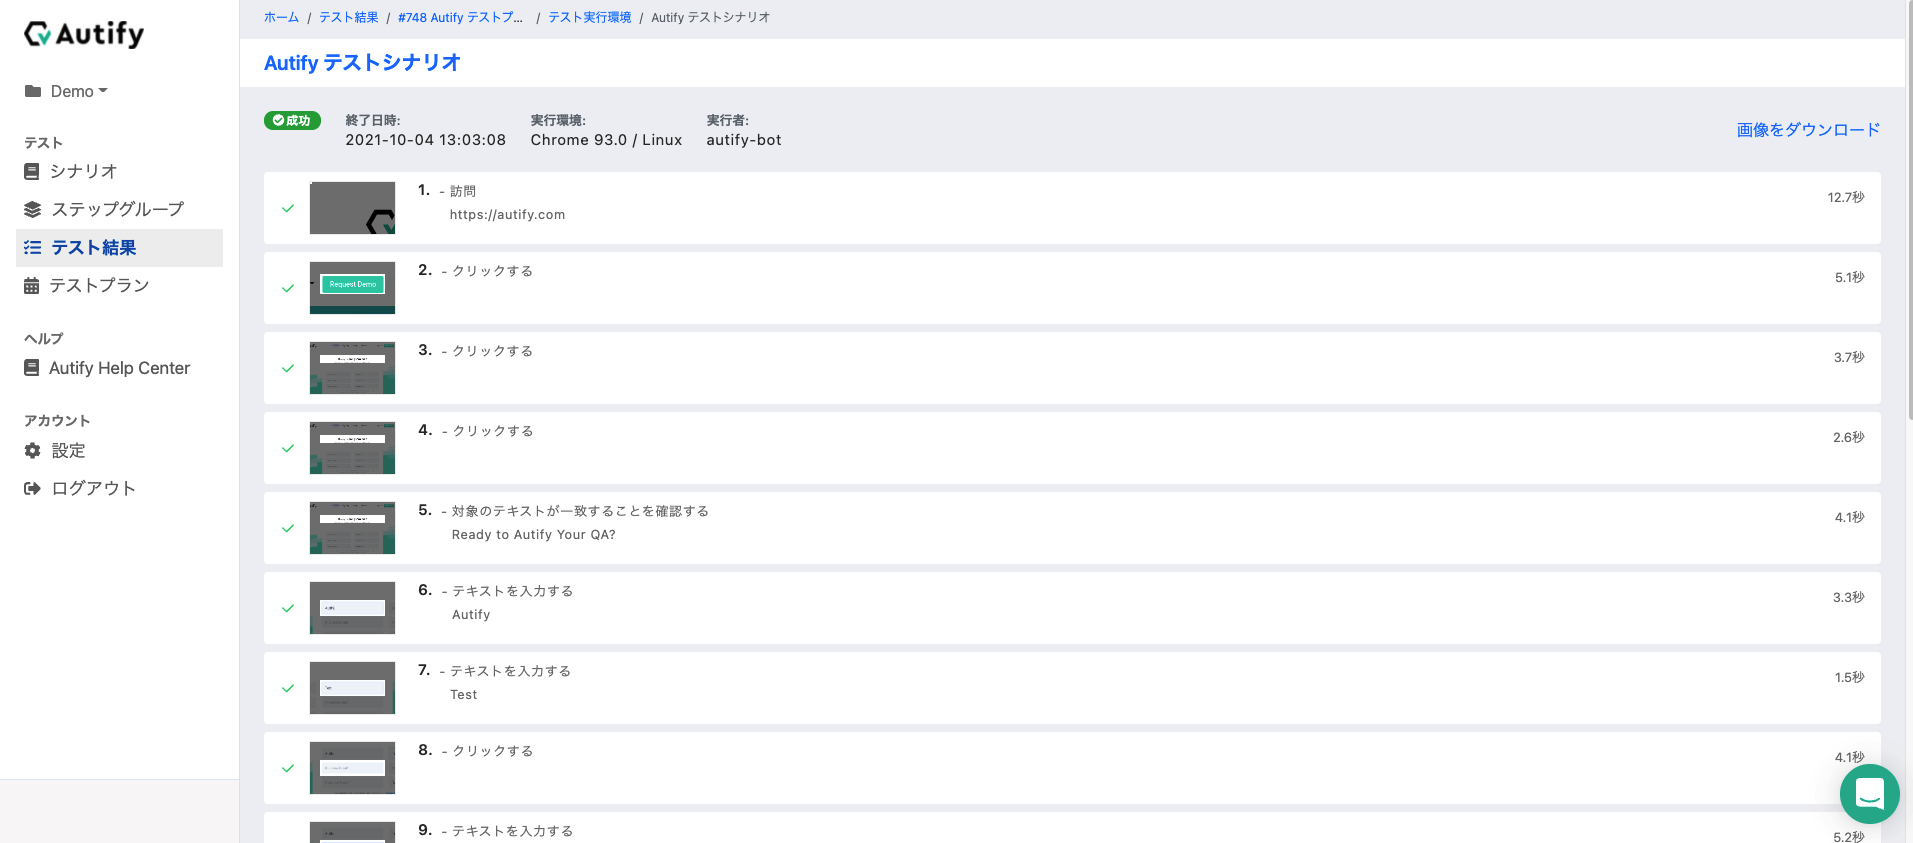The width and height of the screenshot is (1913, 843).
Task: Open ステップグループ in the sidebar
Action: pos(118,209)
